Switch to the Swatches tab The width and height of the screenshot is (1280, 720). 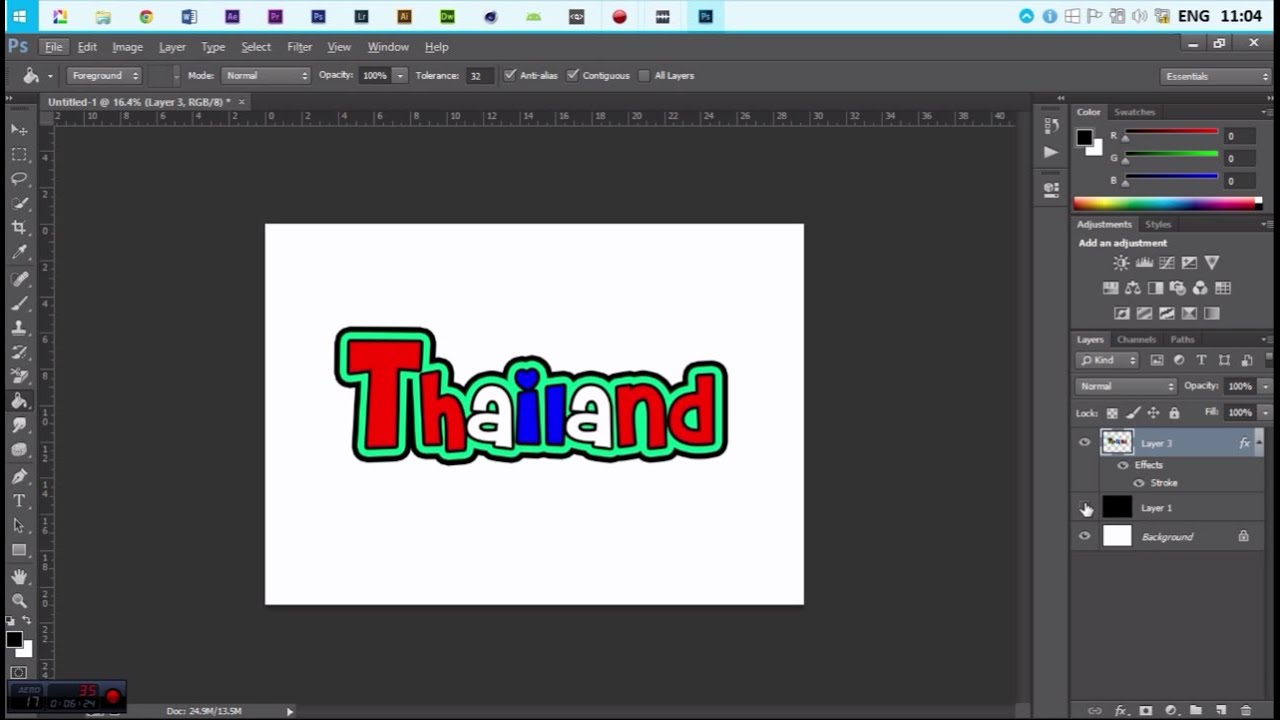(1134, 112)
